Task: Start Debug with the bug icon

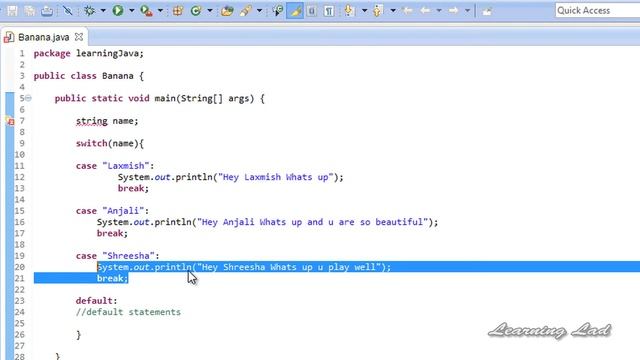Action: click(x=89, y=11)
